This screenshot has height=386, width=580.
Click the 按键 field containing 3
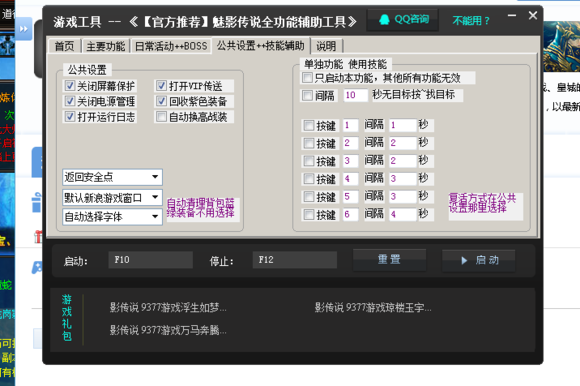pos(350,161)
